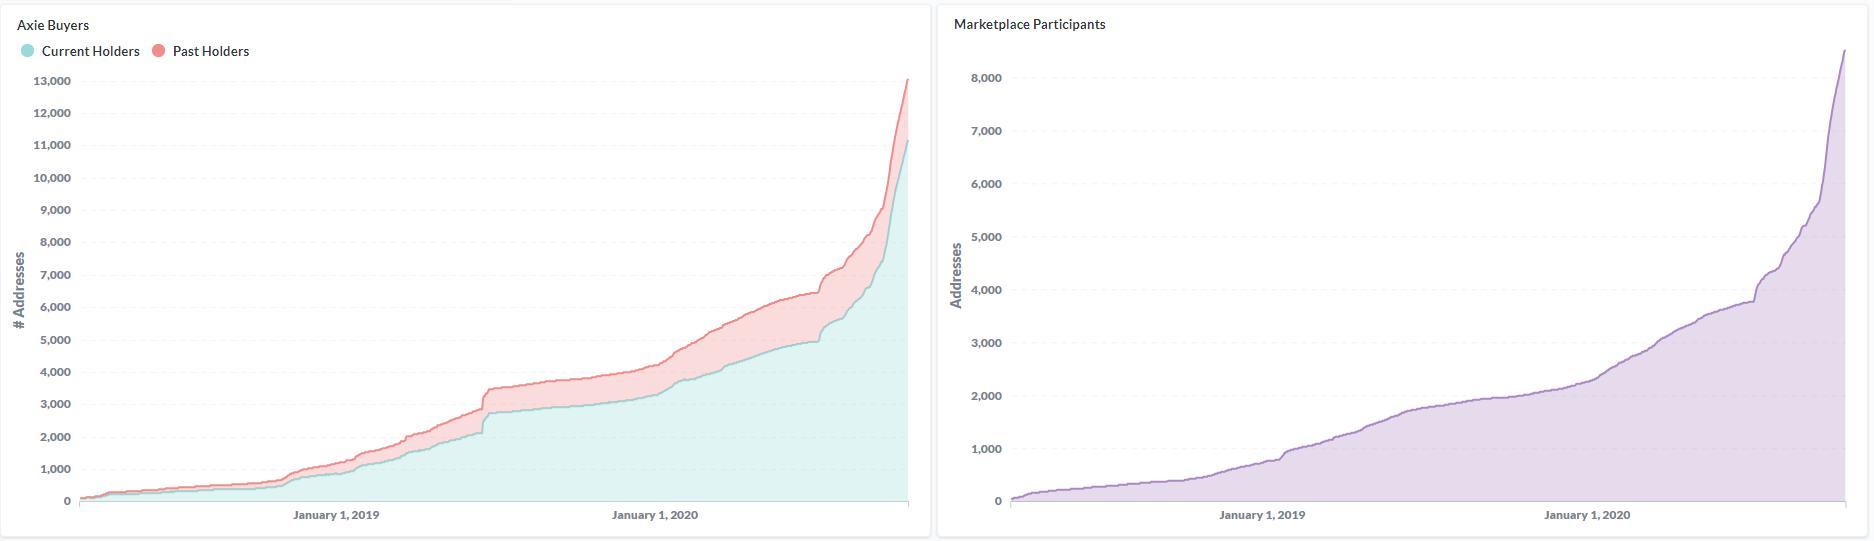
Task: Toggle the Current Holders series label
Action: coord(90,51)
